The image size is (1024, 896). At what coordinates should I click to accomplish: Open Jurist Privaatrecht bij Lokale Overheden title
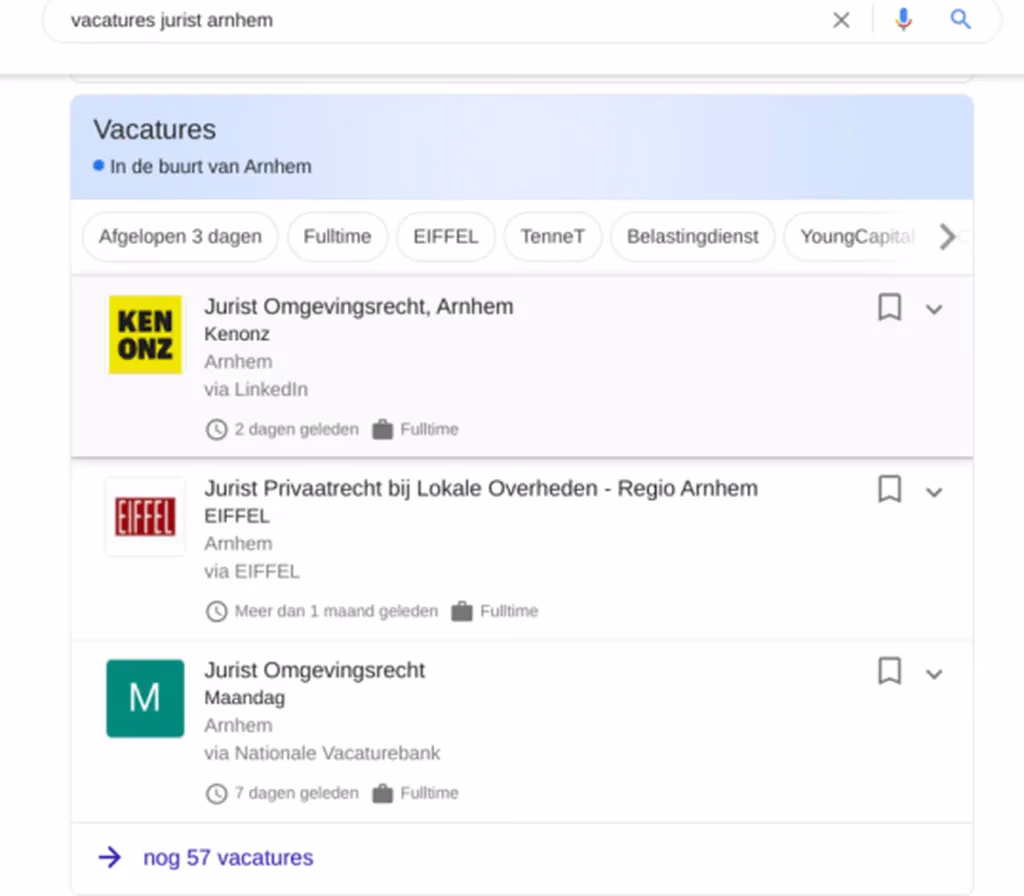pos(481,488)
